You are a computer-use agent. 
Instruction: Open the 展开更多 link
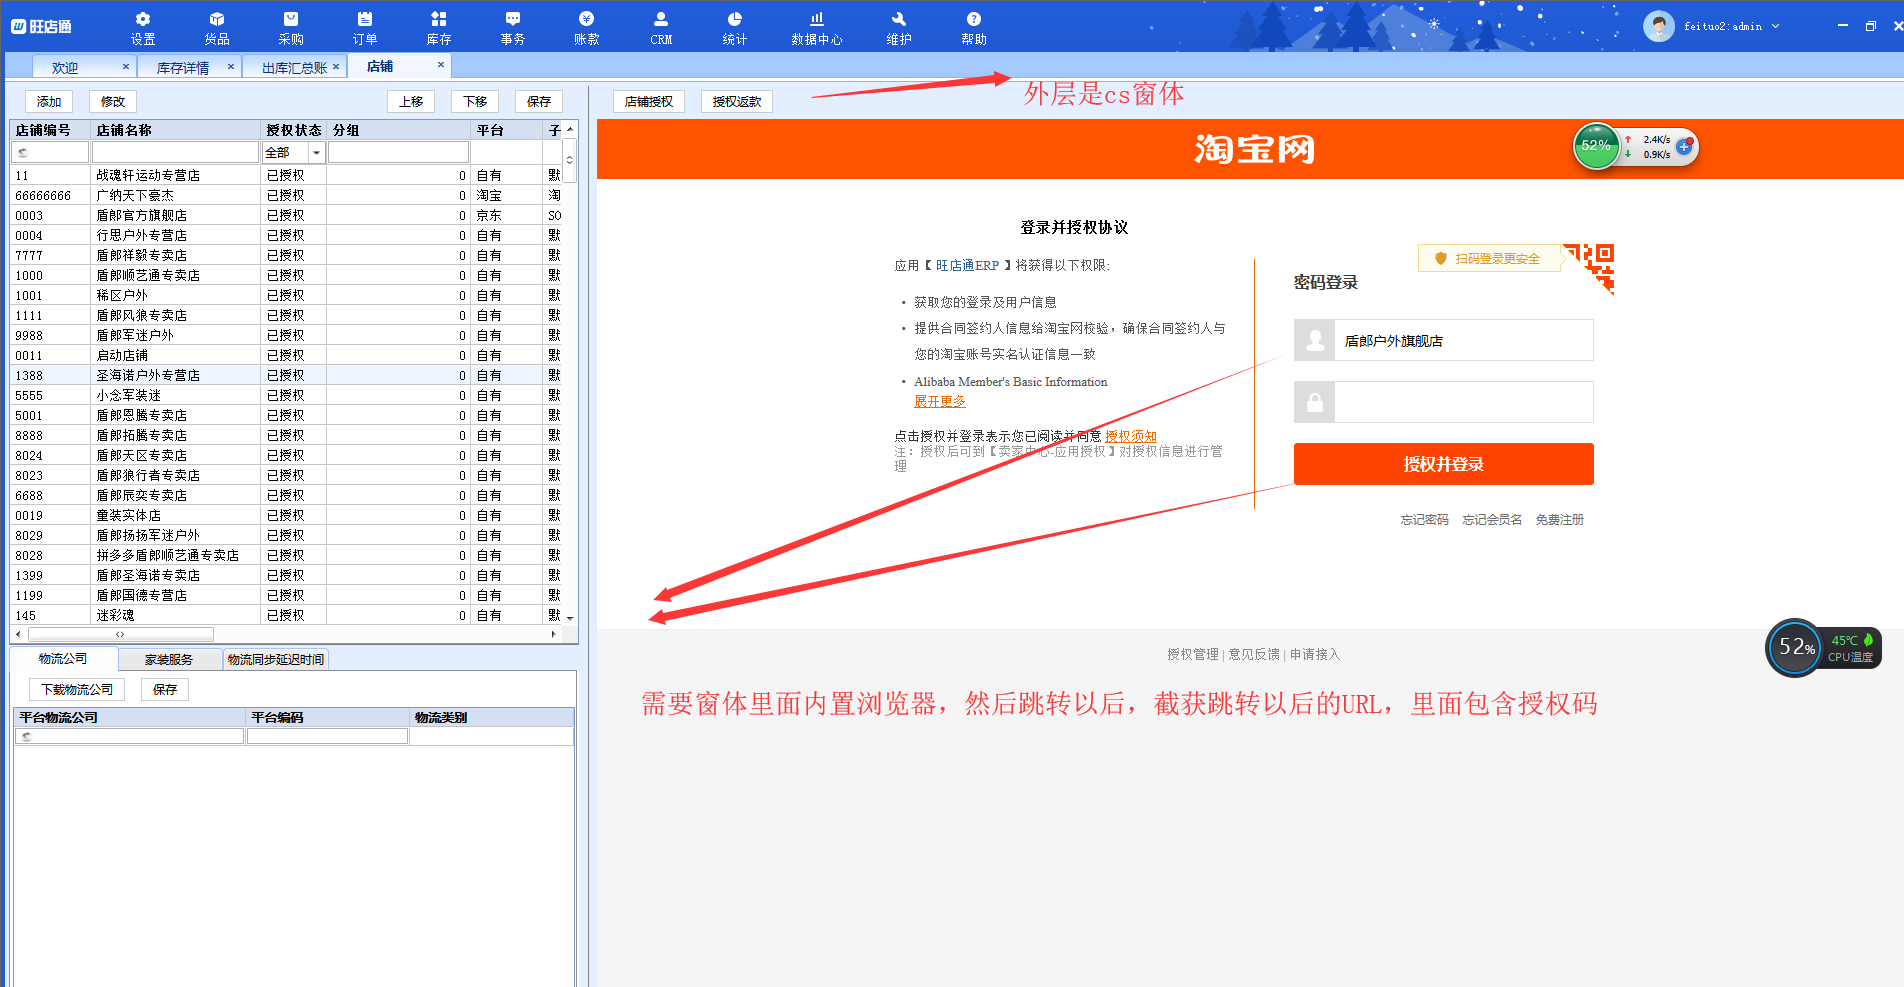[x=939, y=401]
